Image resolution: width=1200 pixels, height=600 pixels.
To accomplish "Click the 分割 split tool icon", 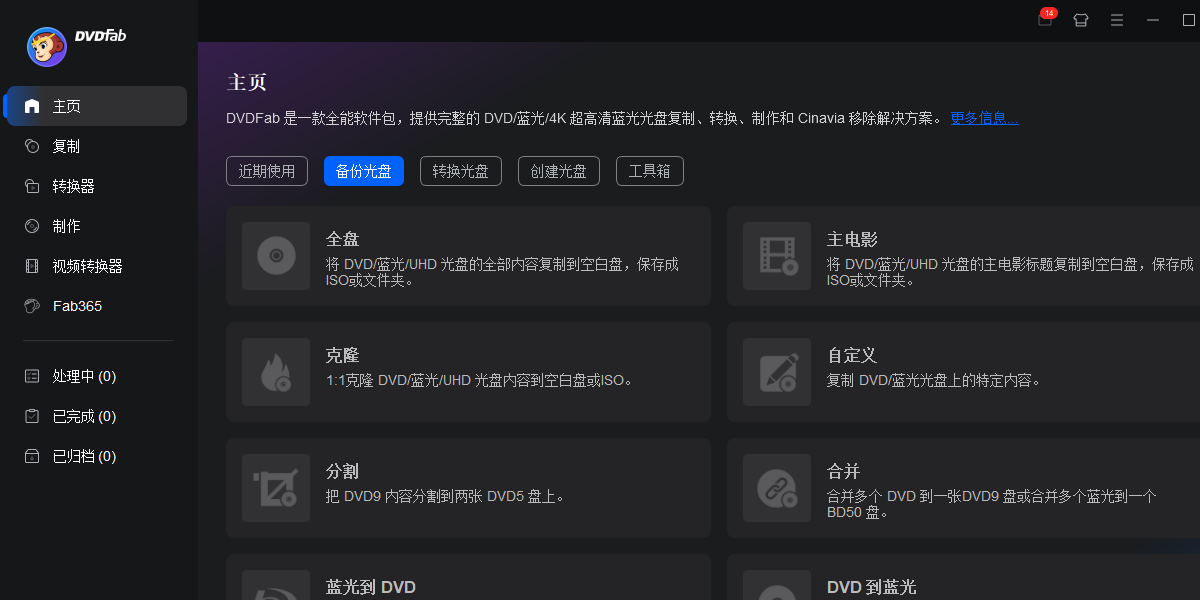I will [276, 488].
